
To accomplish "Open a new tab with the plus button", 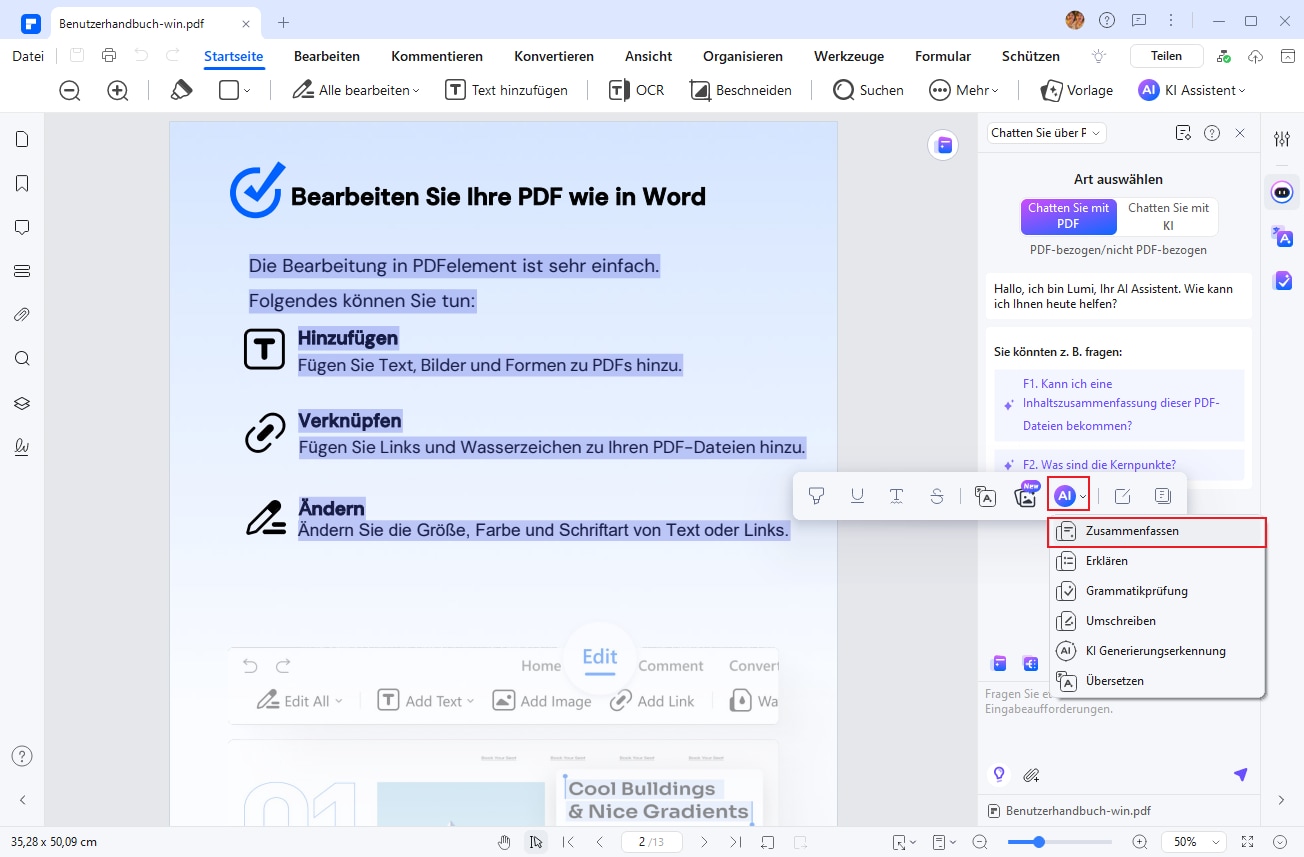I will [284, 22].
